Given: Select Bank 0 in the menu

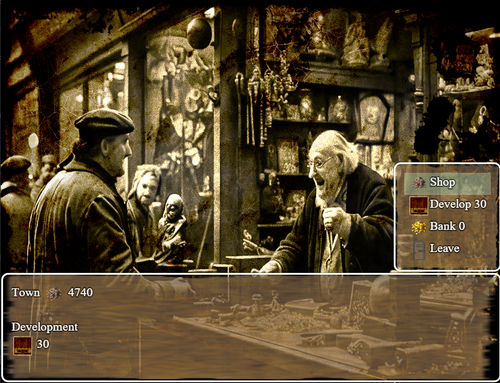Looking at the screenshot, I should 447,227.
